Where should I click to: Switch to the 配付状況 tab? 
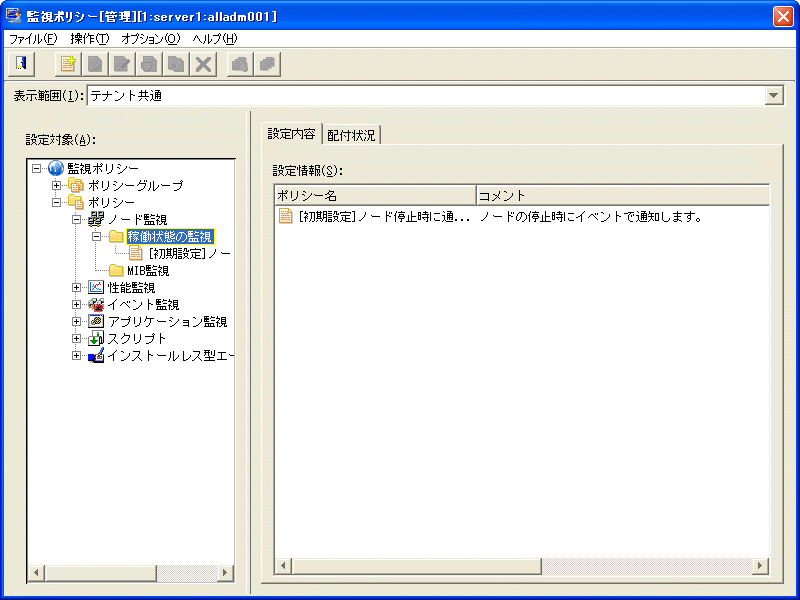tap(352, 135)
